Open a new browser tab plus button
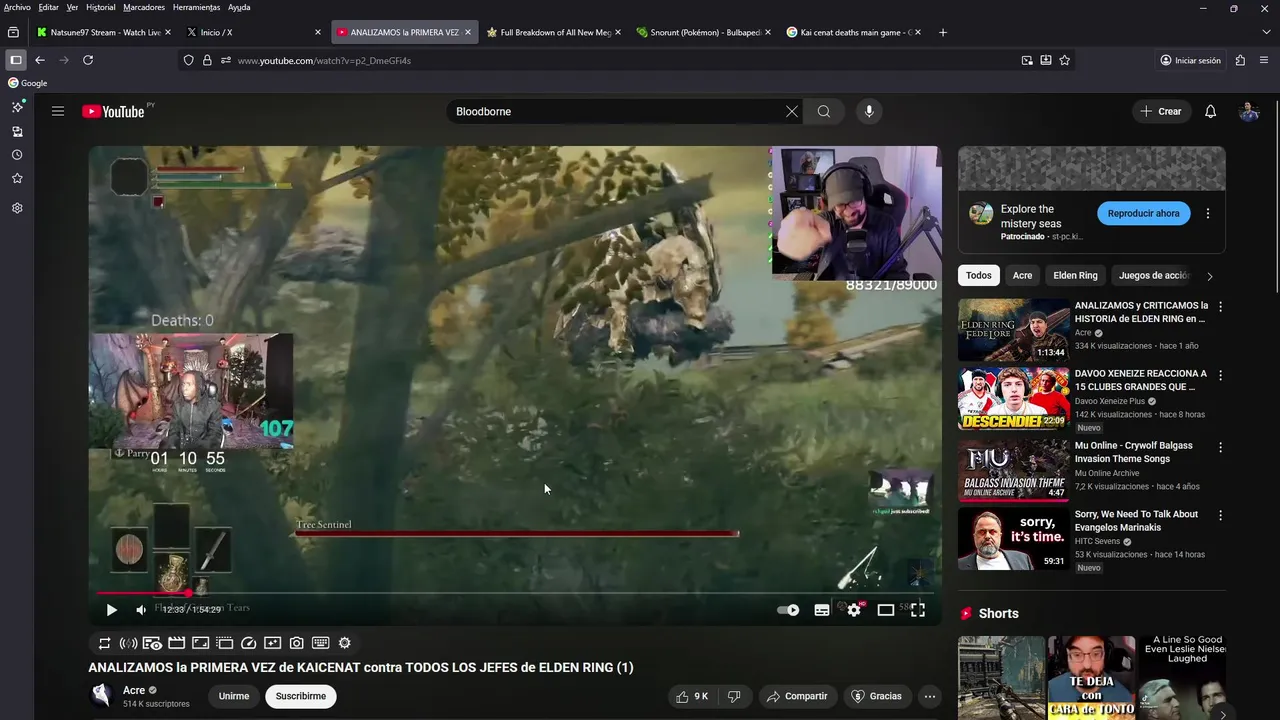This screenshot has width=1280, height=720. pyautogui.click(x=942, y=32)
